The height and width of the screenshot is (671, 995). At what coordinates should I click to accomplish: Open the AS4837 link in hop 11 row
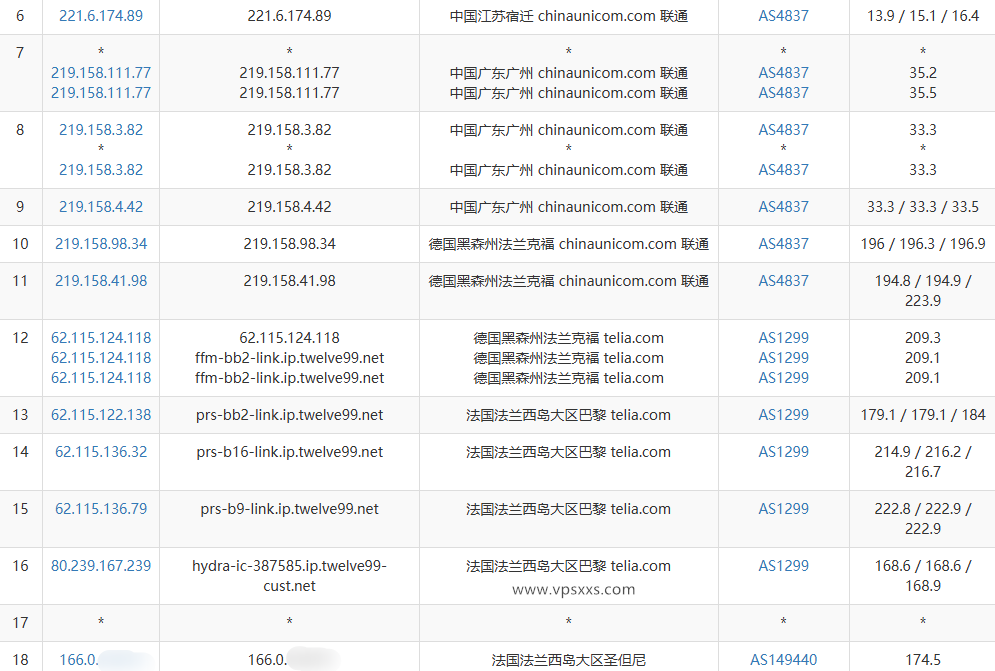tap(783, 281)
